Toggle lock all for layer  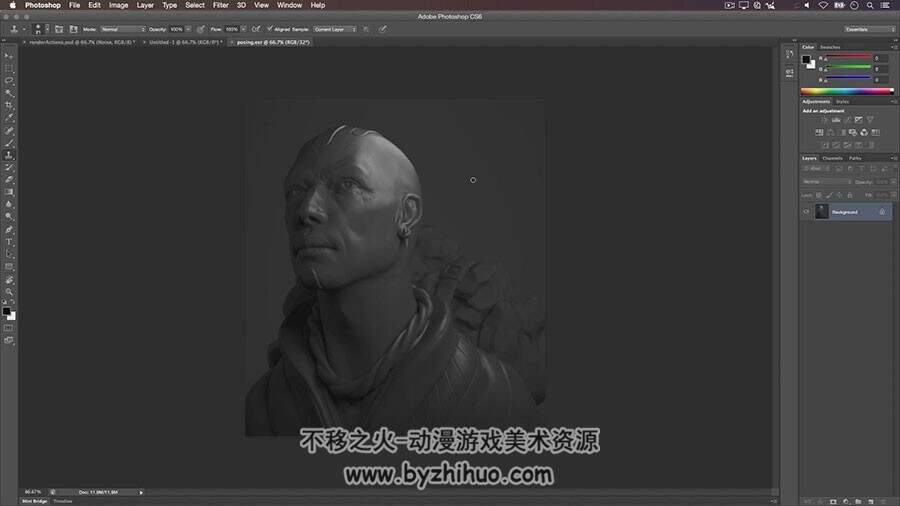point(850,196)
